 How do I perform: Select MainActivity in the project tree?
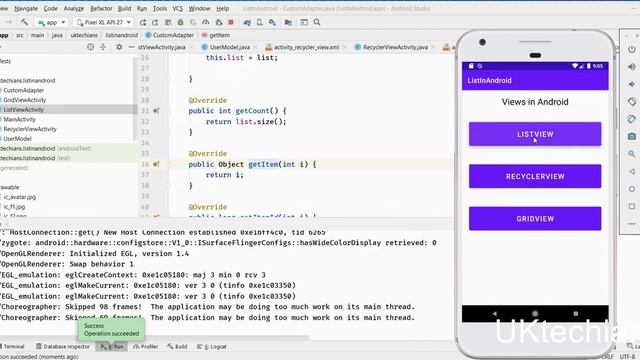pos(20,119)
